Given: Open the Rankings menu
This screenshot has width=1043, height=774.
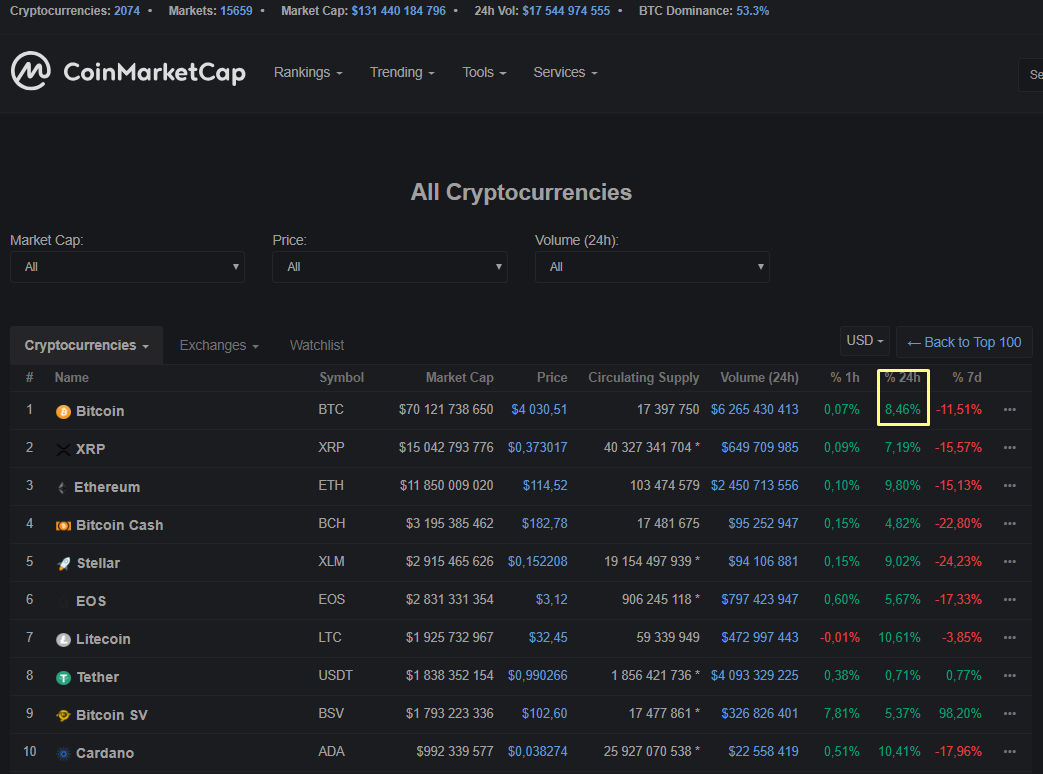Looking at the screenshot, I should click(308, 72).
